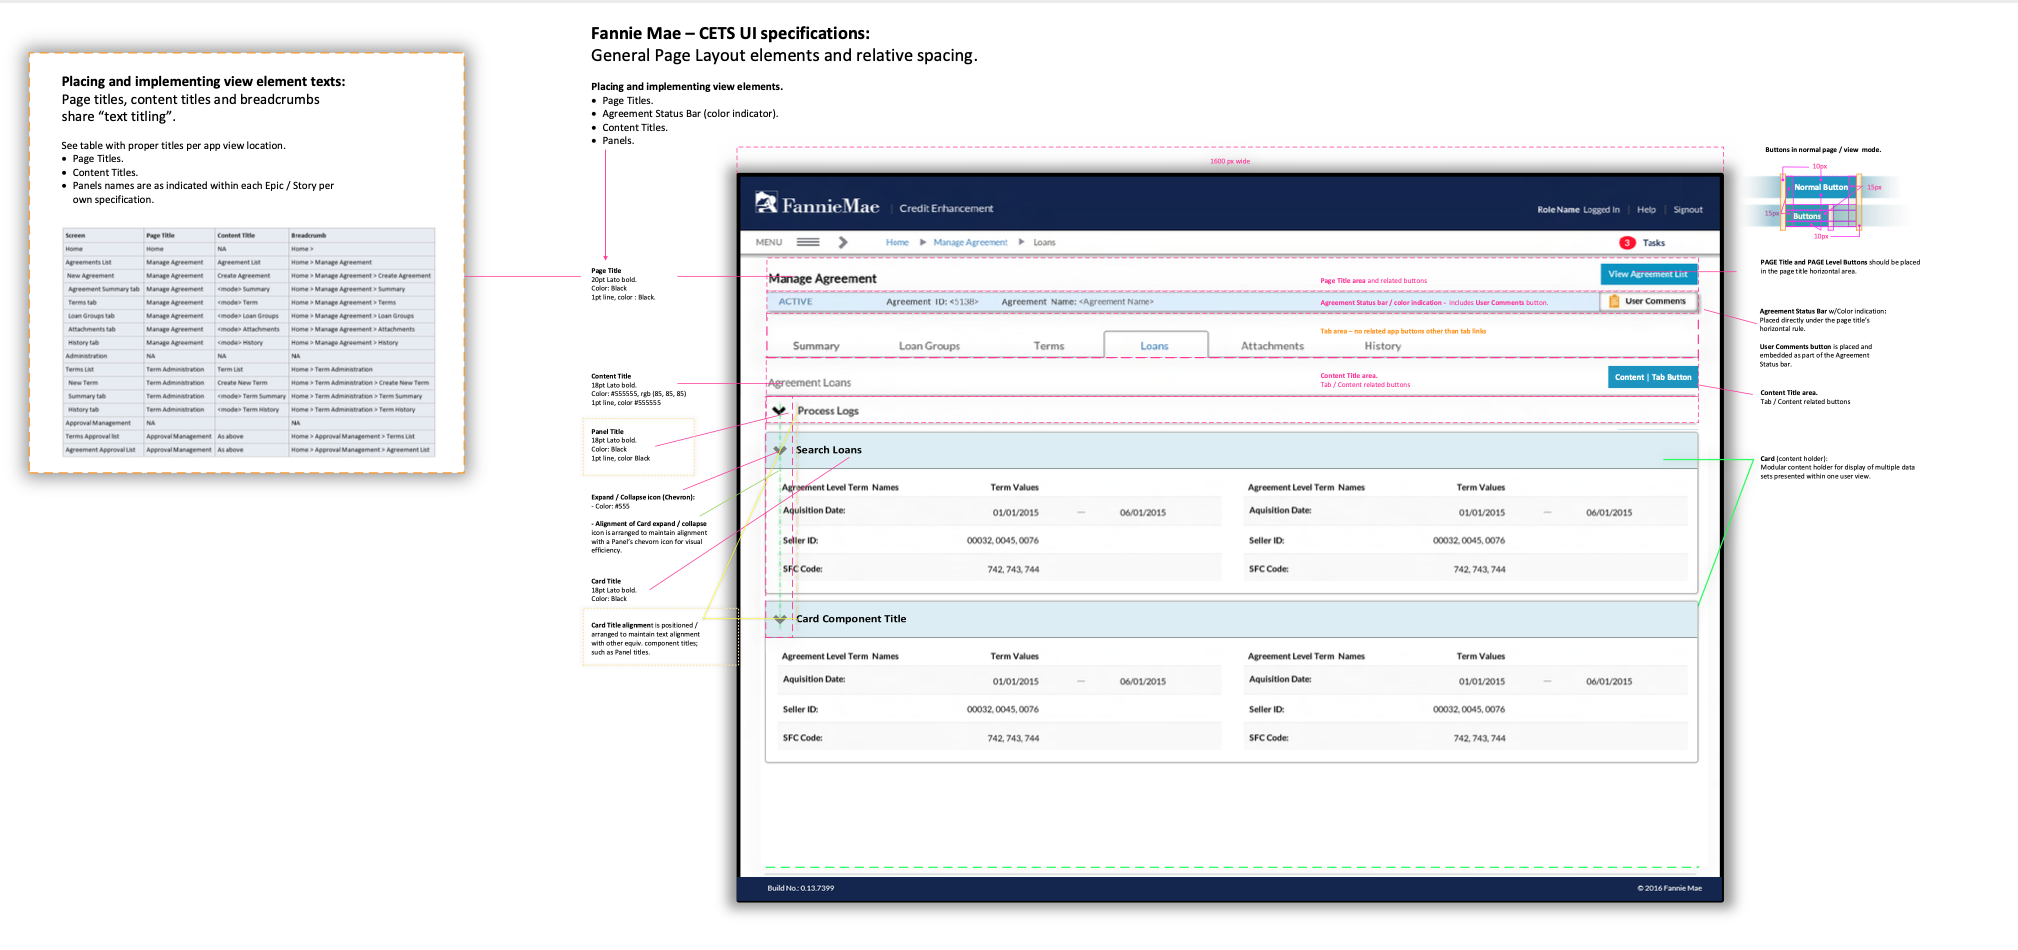Image resolution: width=2018 pixels, height=950 pixels.
Task: Click the Manage Agreement page title
Action: coord(822,279)
